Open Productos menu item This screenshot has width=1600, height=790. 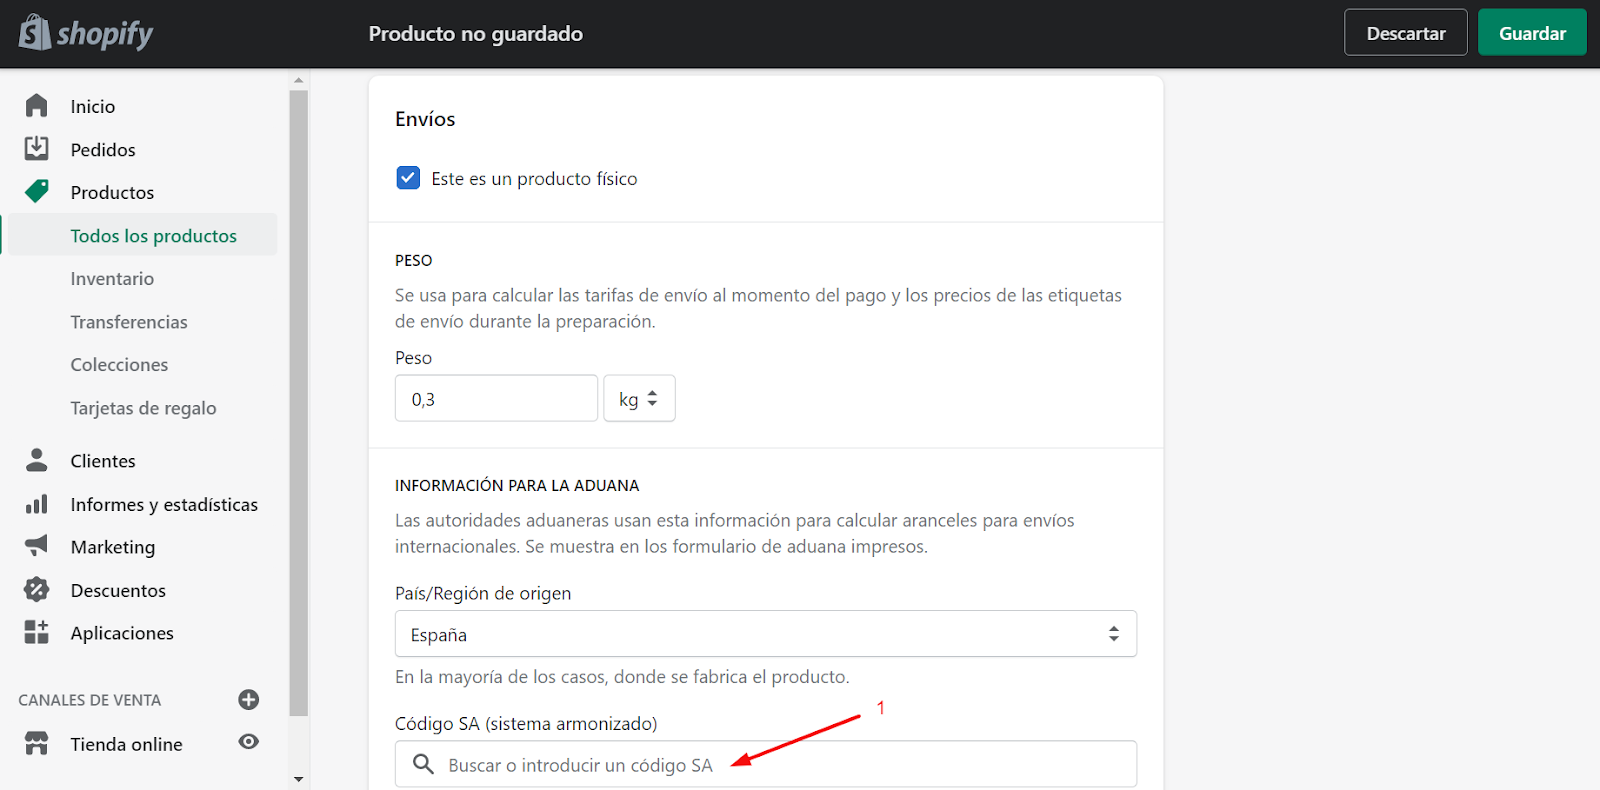click(x=112, y=192)
